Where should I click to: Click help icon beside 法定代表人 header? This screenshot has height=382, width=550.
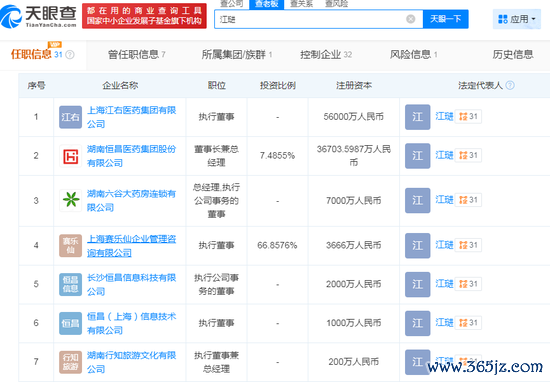point(510,85)
